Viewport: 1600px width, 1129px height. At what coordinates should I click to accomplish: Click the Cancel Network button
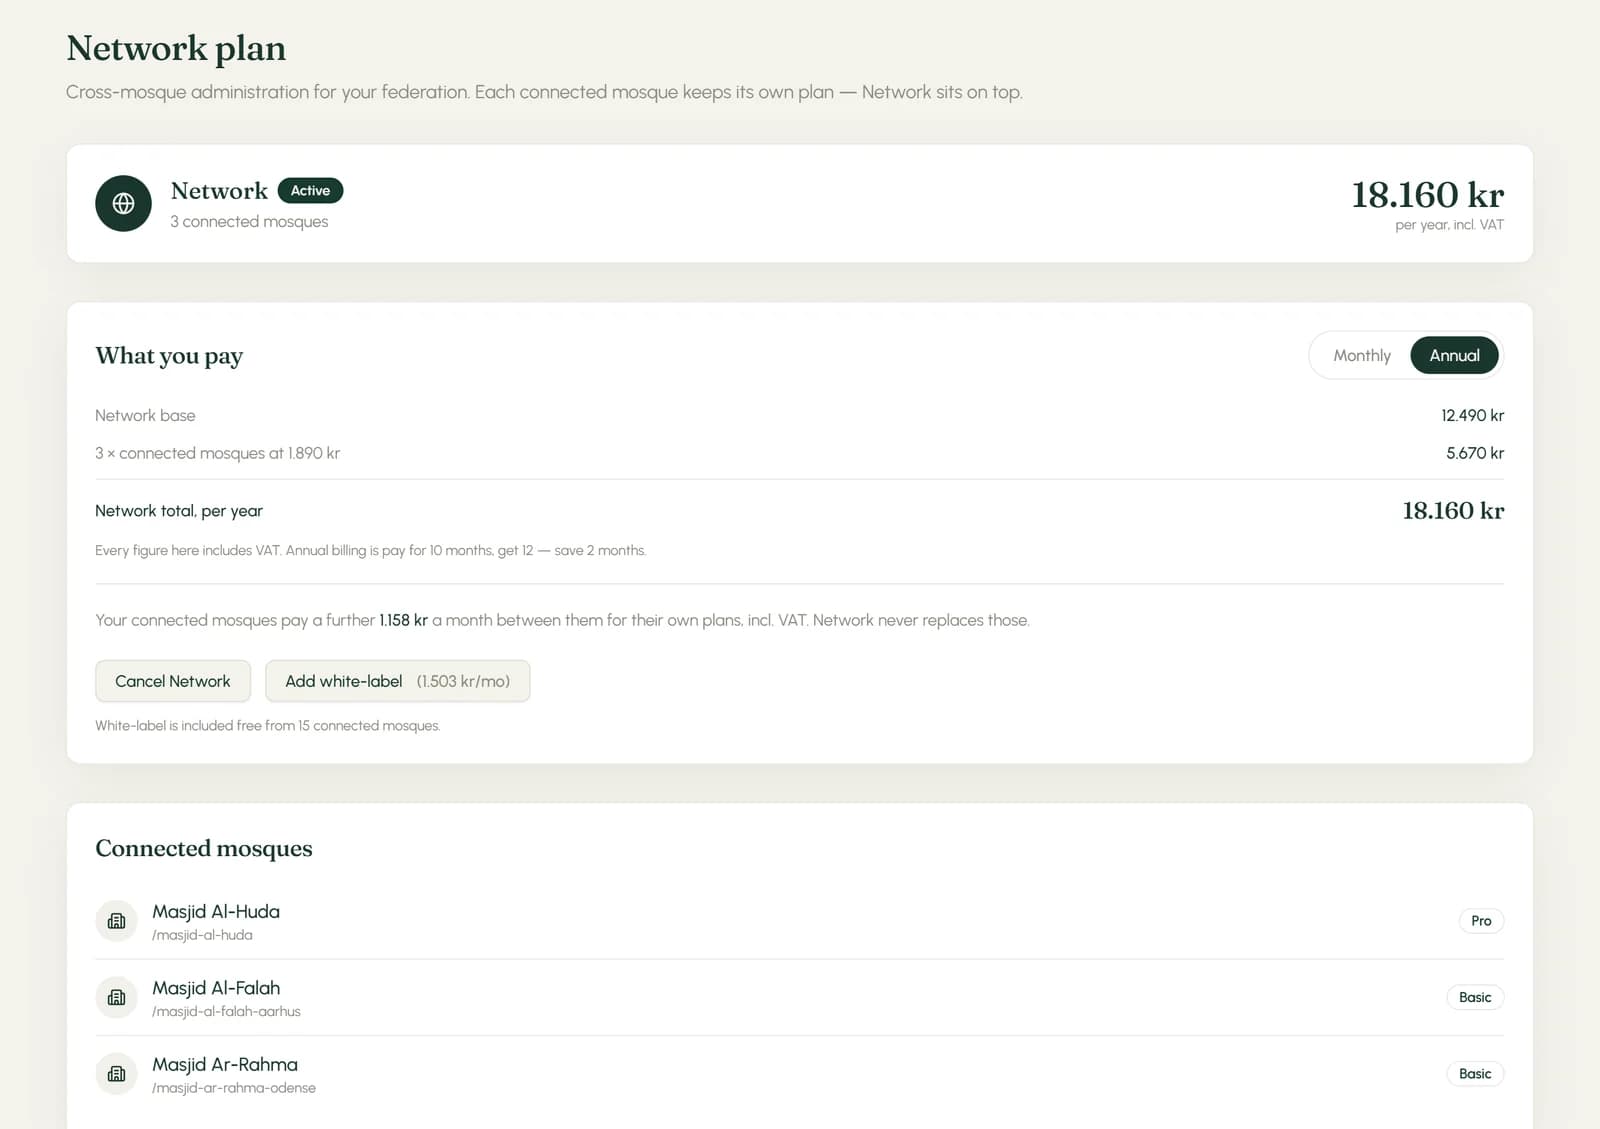173,681
